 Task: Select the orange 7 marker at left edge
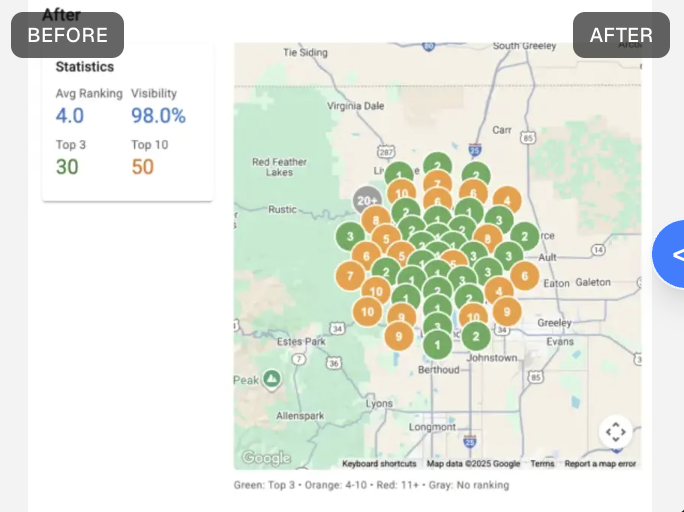pyautogui.click(x=350, y=276)
